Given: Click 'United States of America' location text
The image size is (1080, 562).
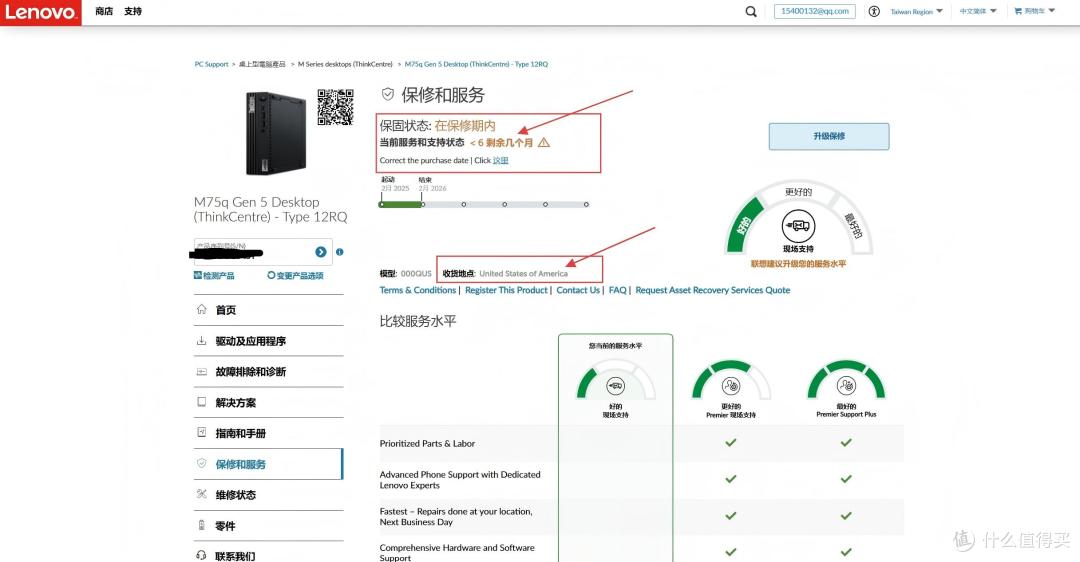Looking at the screenshot, I should pos(523,273).
